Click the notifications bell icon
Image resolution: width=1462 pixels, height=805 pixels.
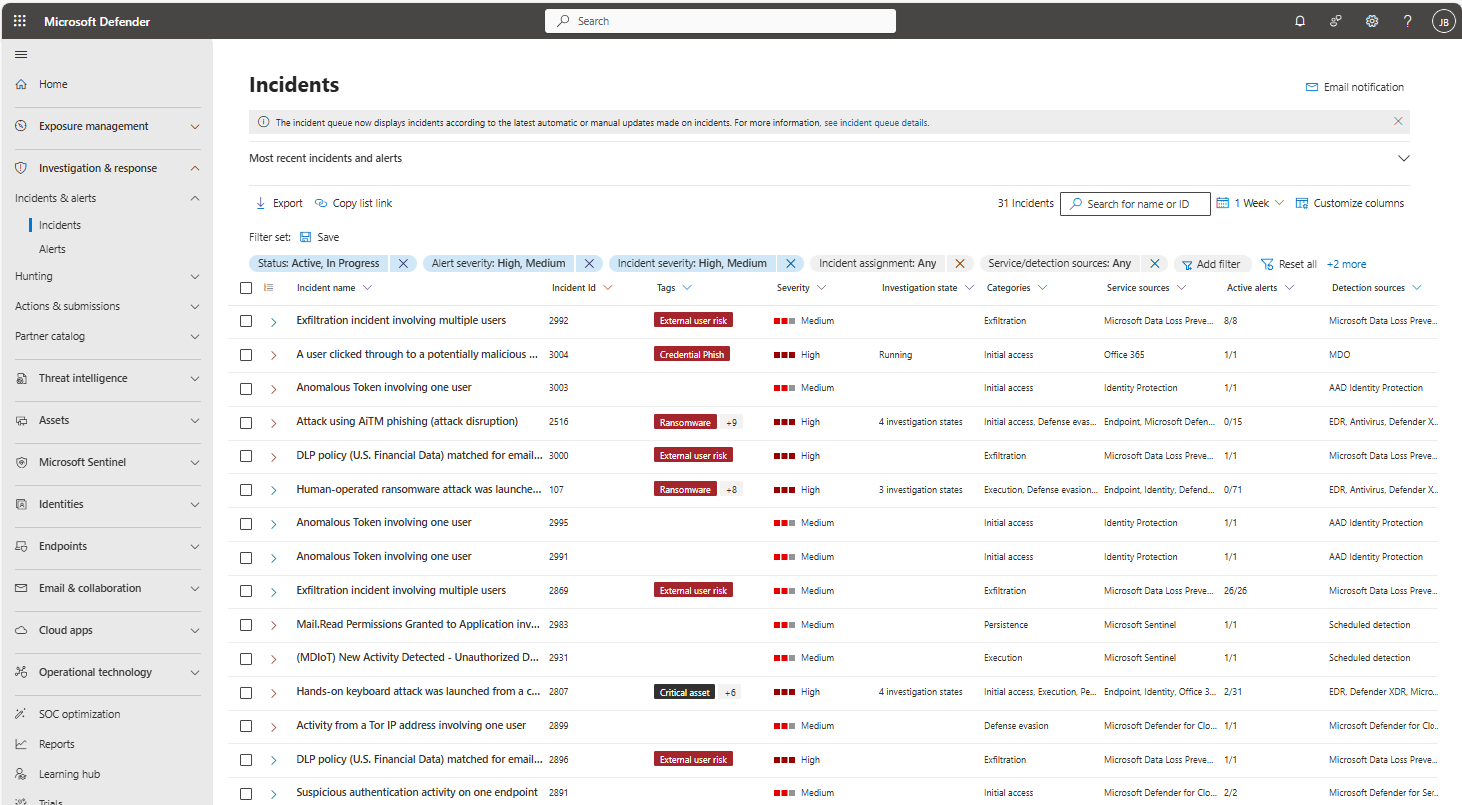[1300, 21]
